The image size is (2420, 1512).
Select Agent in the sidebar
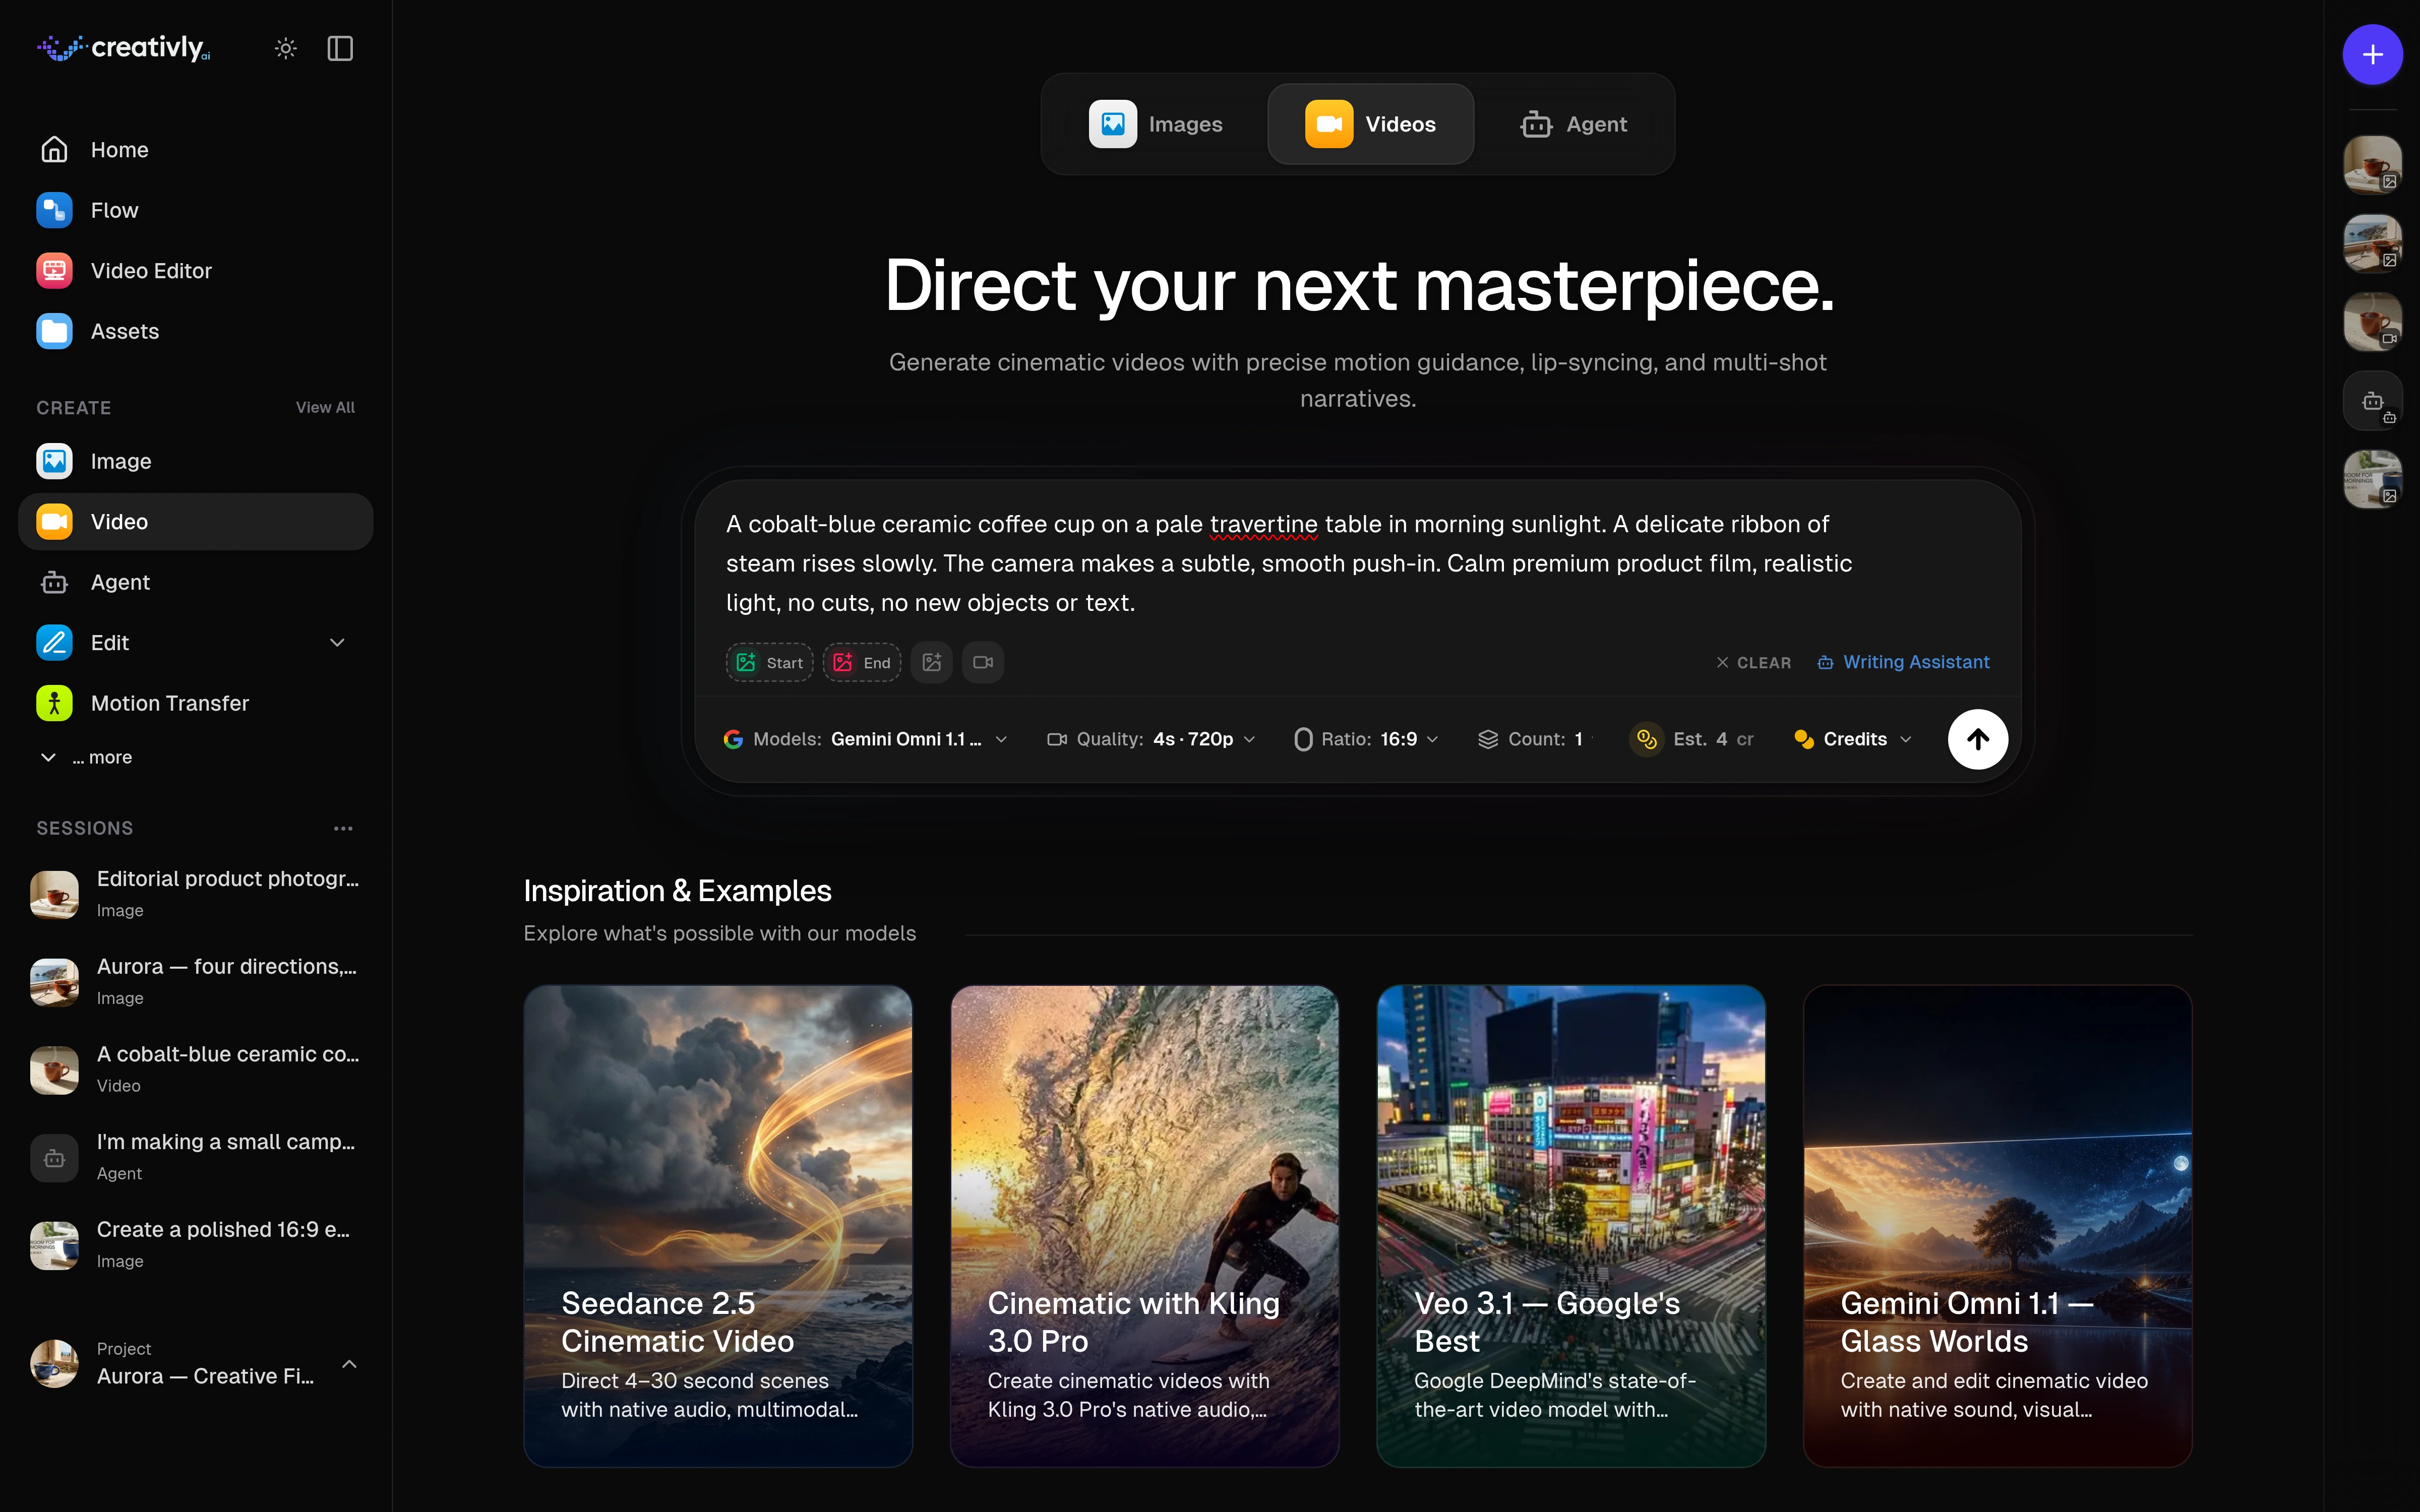(x=195, y=582)
